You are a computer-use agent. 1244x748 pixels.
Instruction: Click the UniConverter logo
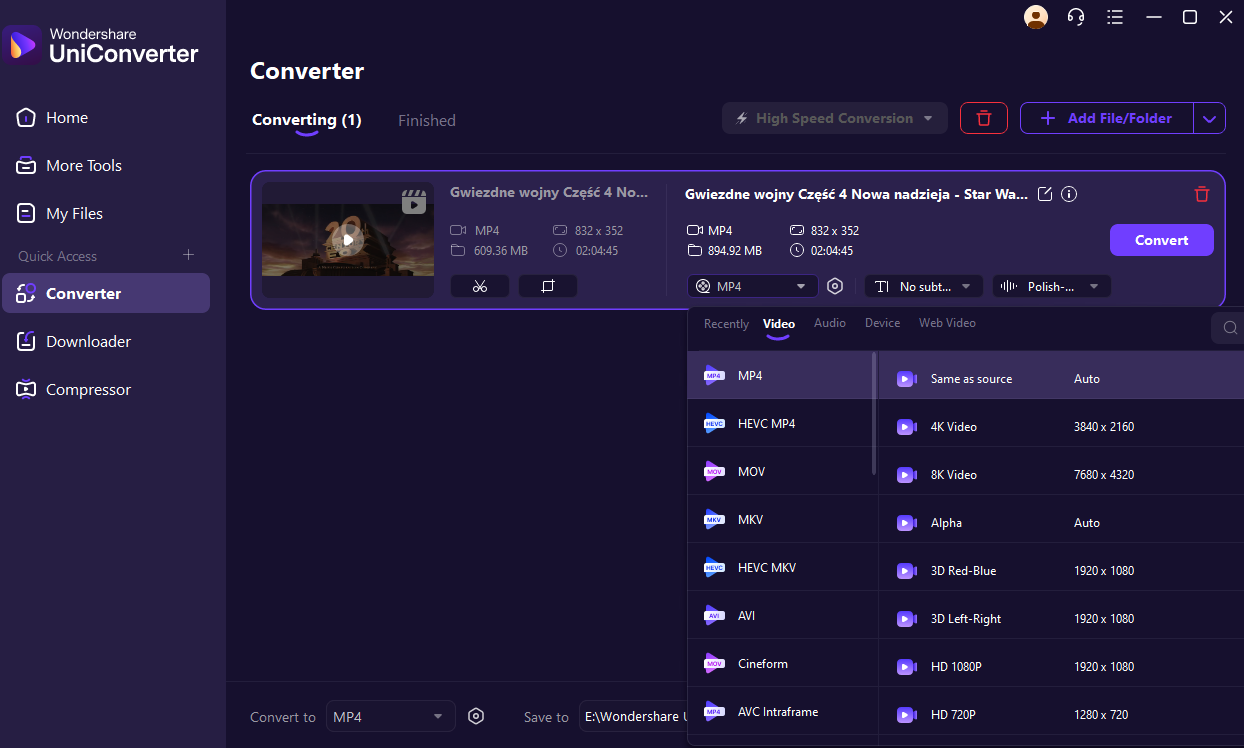[100, 46]
